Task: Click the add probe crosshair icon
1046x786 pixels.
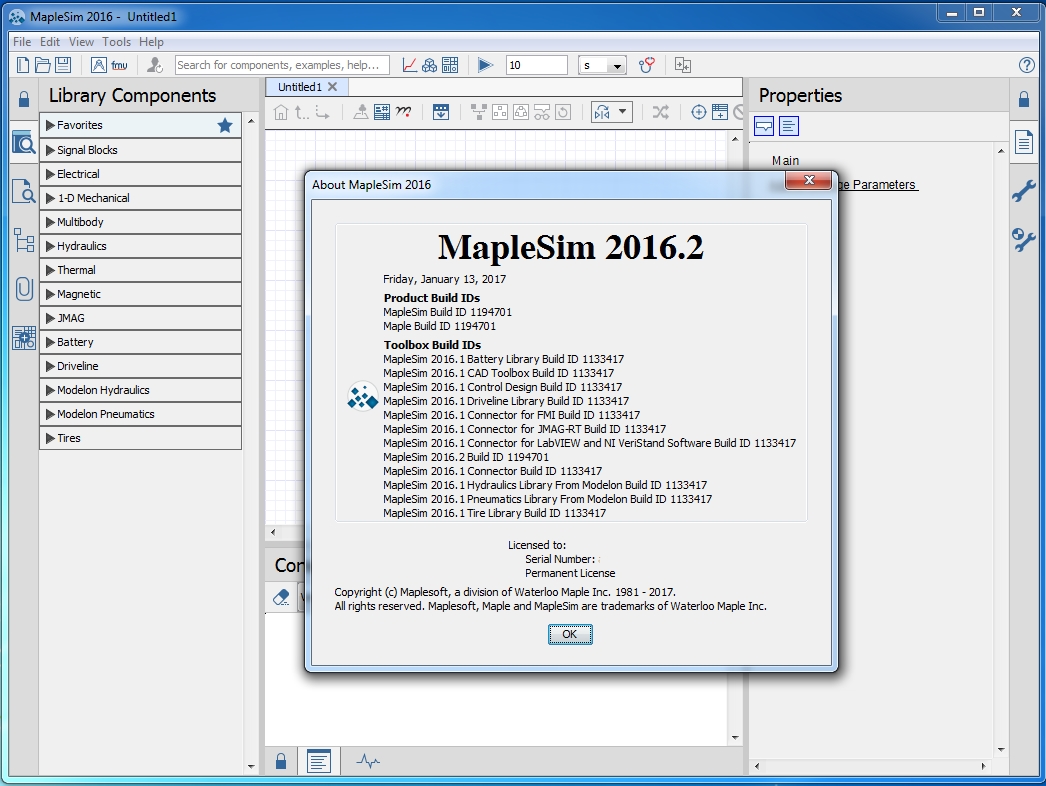Action: 698,112
